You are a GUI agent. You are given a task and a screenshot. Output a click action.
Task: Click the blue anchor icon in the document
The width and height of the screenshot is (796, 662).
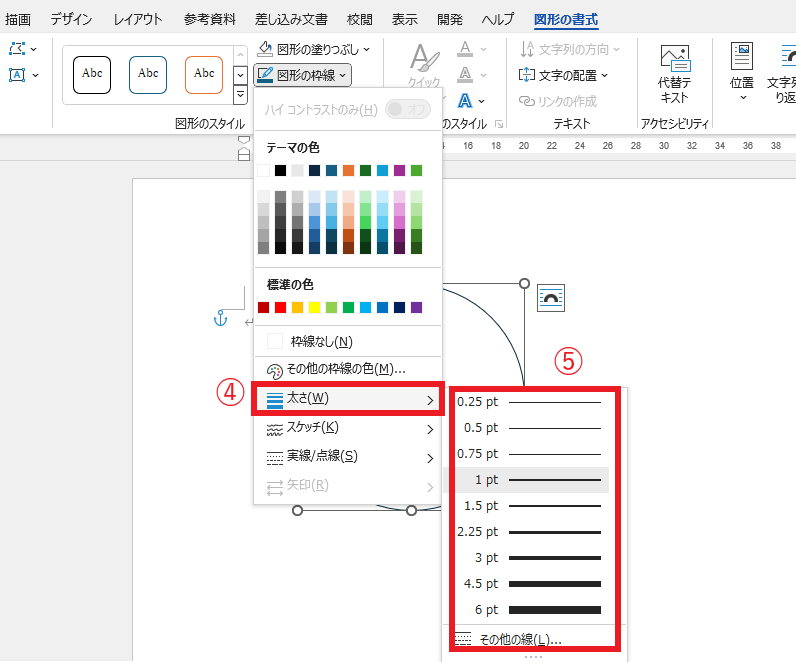pyautogui.click(x=220, y=318)
